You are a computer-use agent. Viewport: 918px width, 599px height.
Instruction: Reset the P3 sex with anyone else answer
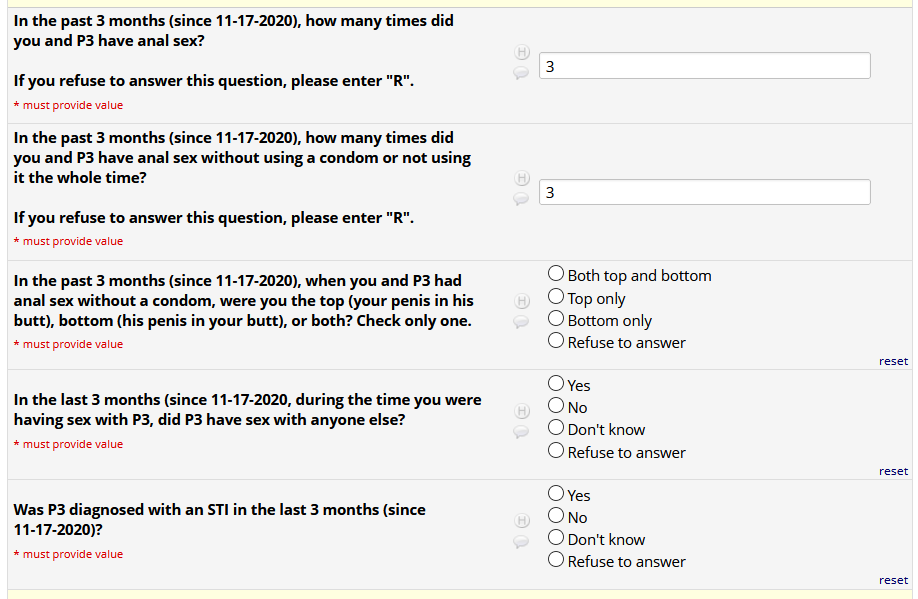[x=893, y=471]
